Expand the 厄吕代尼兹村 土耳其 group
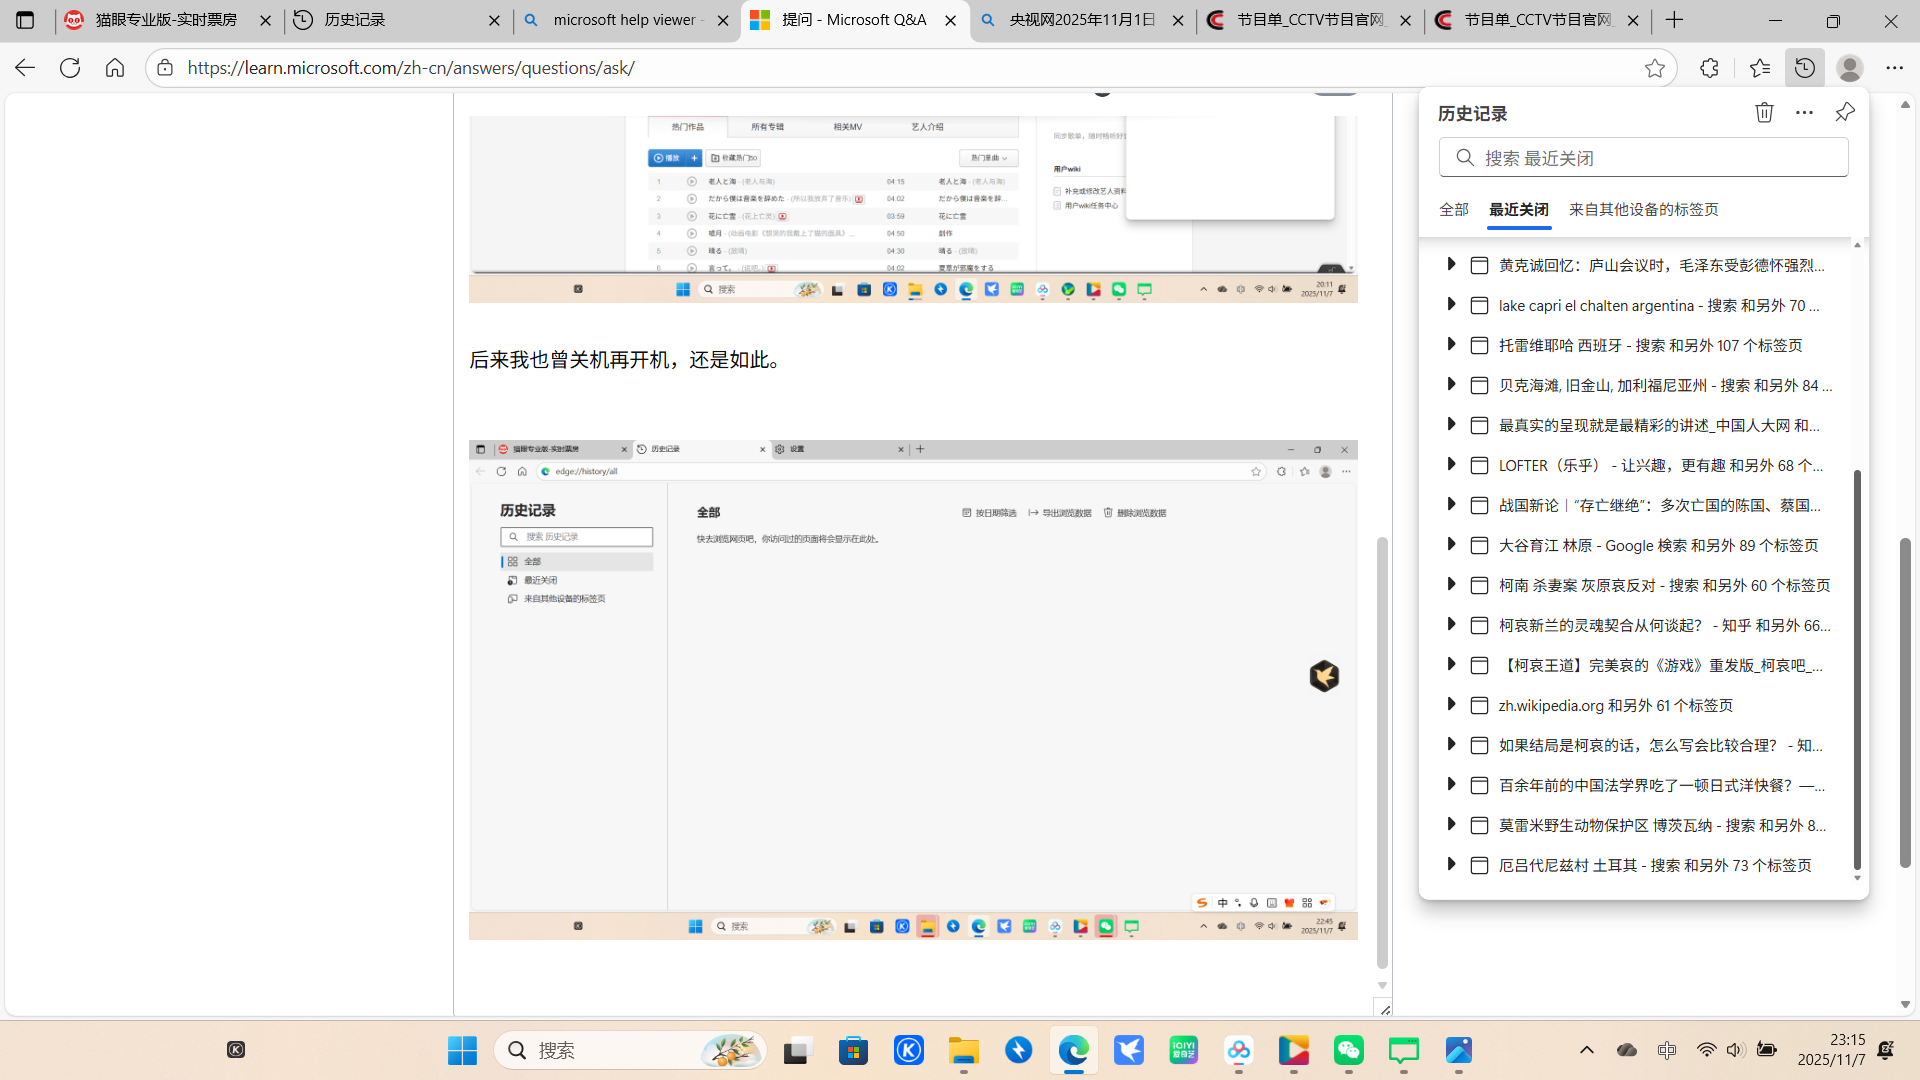Viewport: 1920px width, 1080px height. click(x=1451, y=864)
